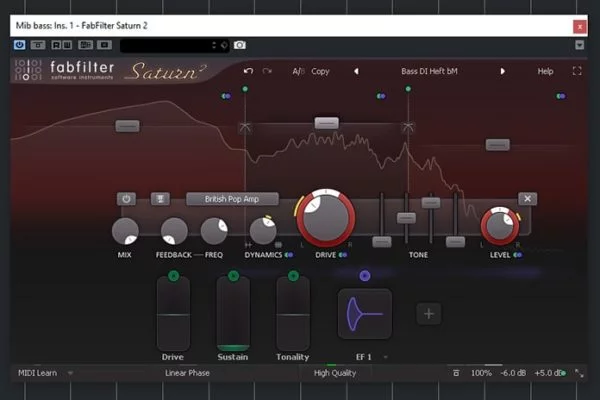Image resolution: width=600 pixels, height=400 pixels.
Task: Expand the EF 1 dropdown arrow
Action: click(385, 358)
